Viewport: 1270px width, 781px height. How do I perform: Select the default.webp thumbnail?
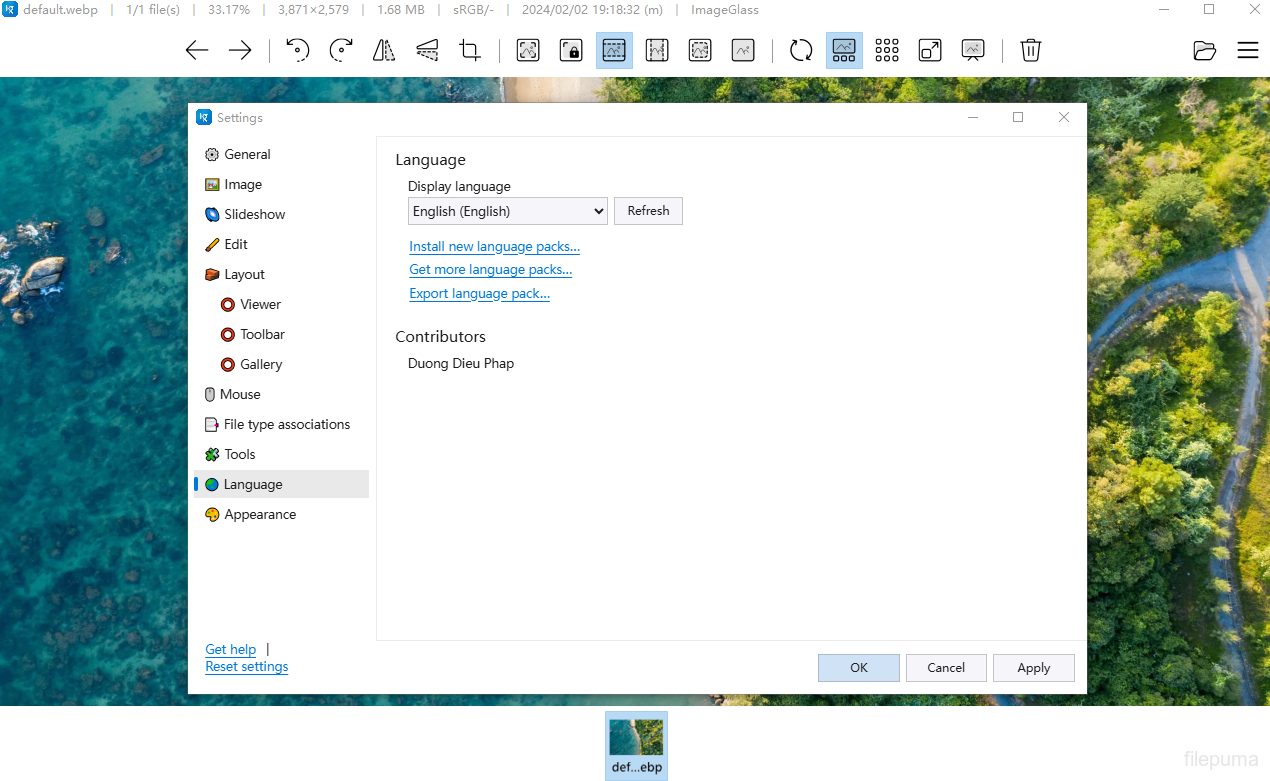tap(636, 746)
